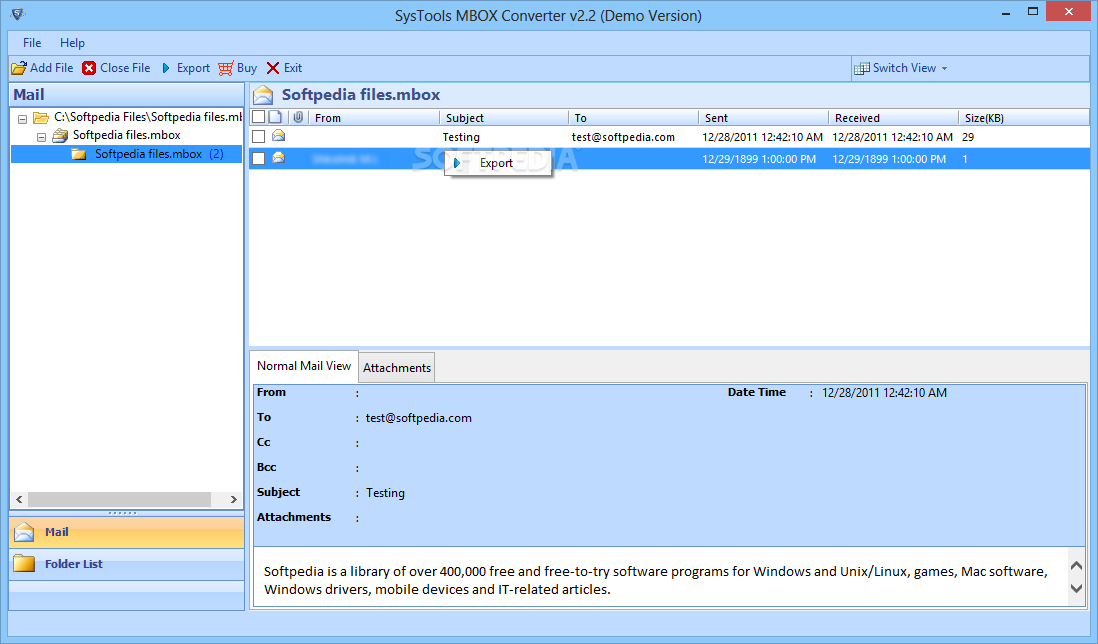
Task: Open the Help menu
Action: [x=72, y=43]
